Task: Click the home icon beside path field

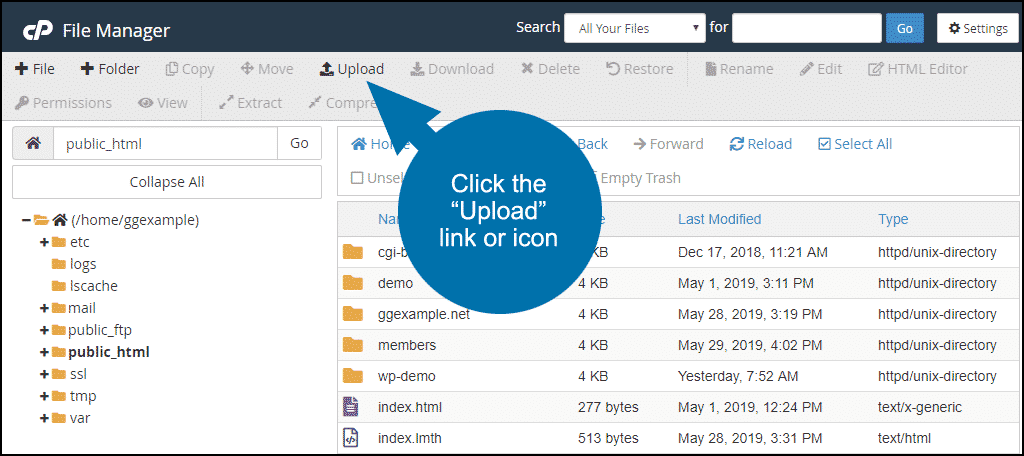Action: pos(33,143)
